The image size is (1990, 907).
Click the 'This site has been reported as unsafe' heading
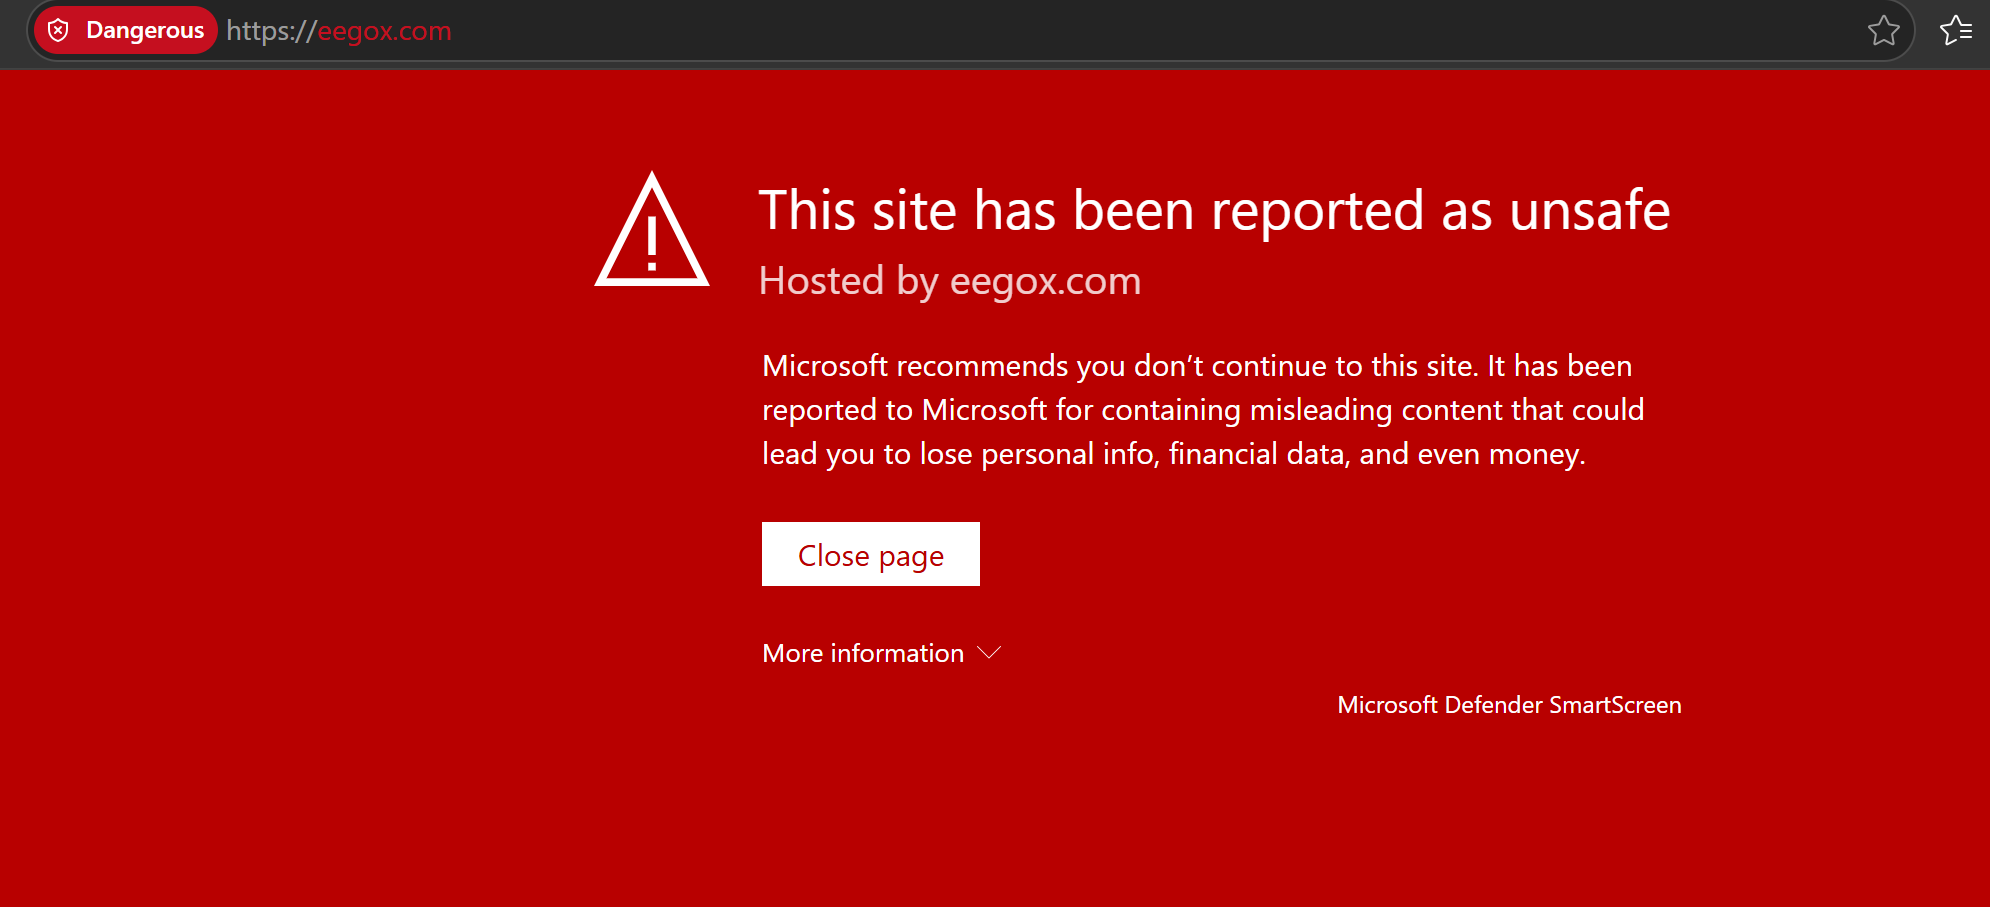coord(1214,211)
